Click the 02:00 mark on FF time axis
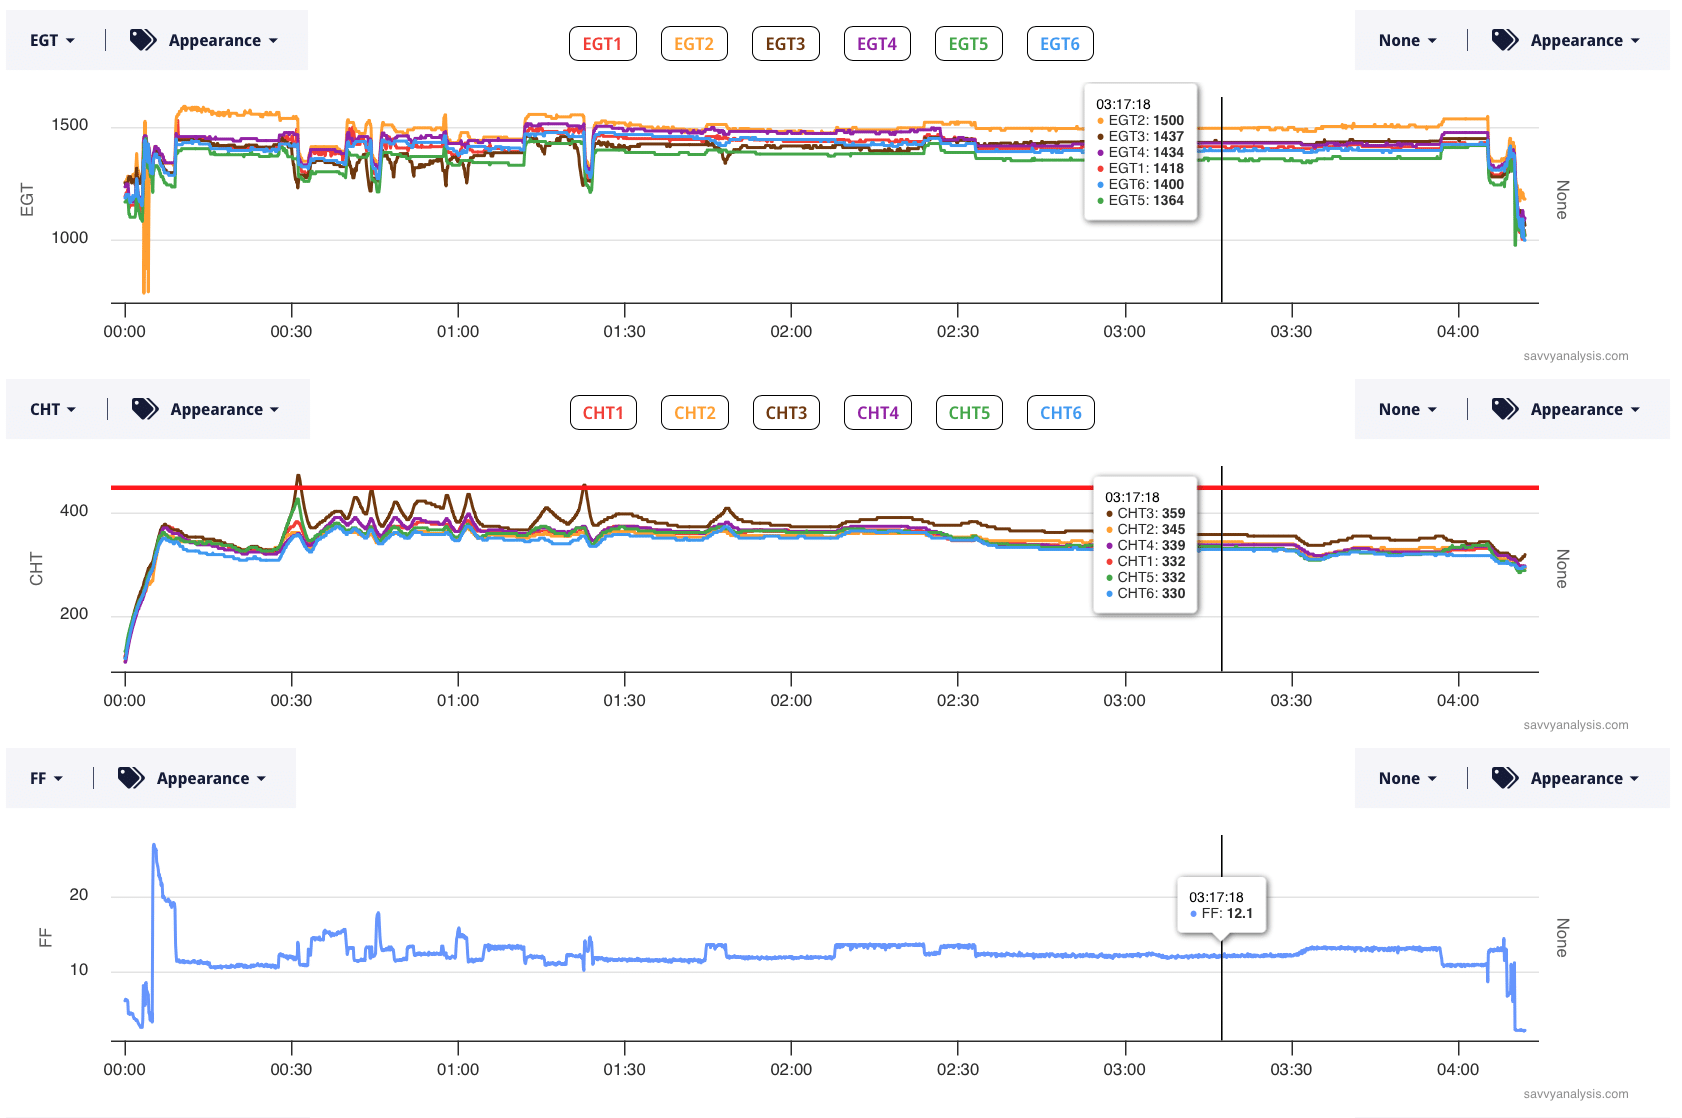This screenshot has height=1118, width=1682. [x=791, y=1069]
